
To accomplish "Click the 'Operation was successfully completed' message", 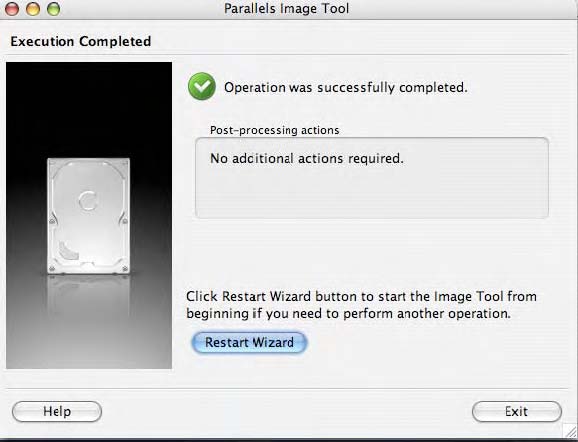I will click(346, 87).
